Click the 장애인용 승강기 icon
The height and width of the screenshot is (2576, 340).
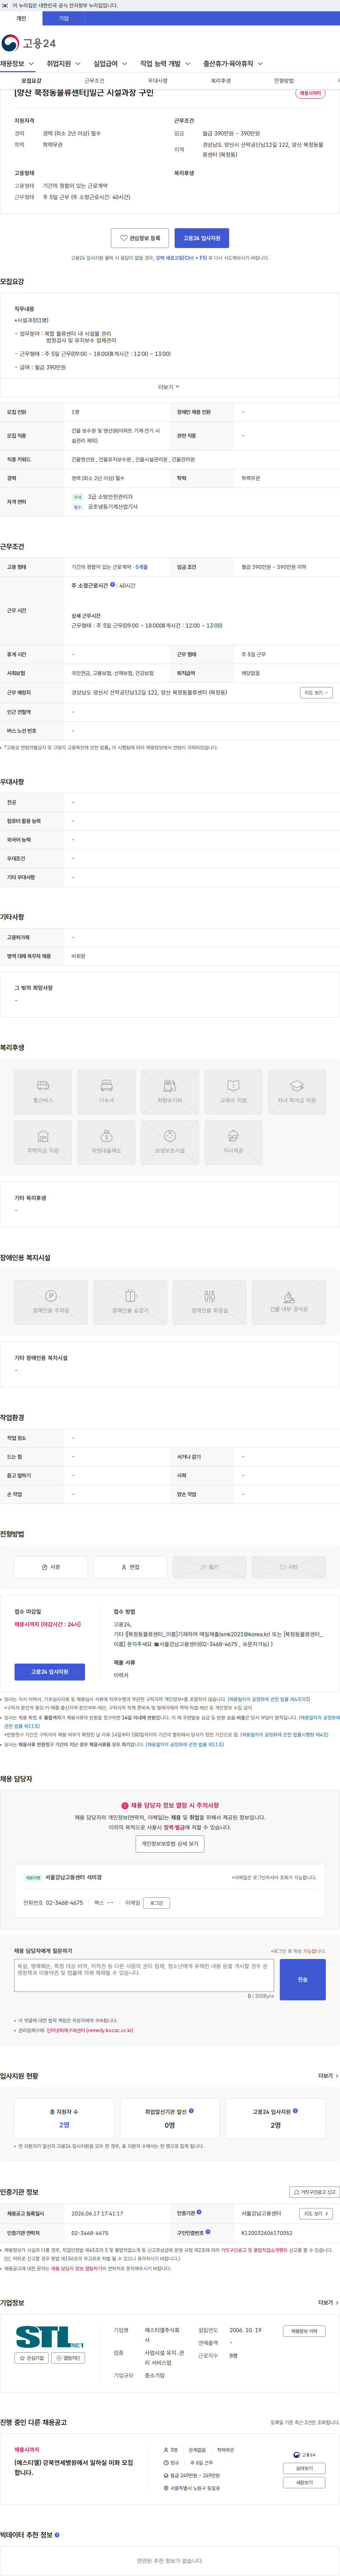tap(130, 1302)
